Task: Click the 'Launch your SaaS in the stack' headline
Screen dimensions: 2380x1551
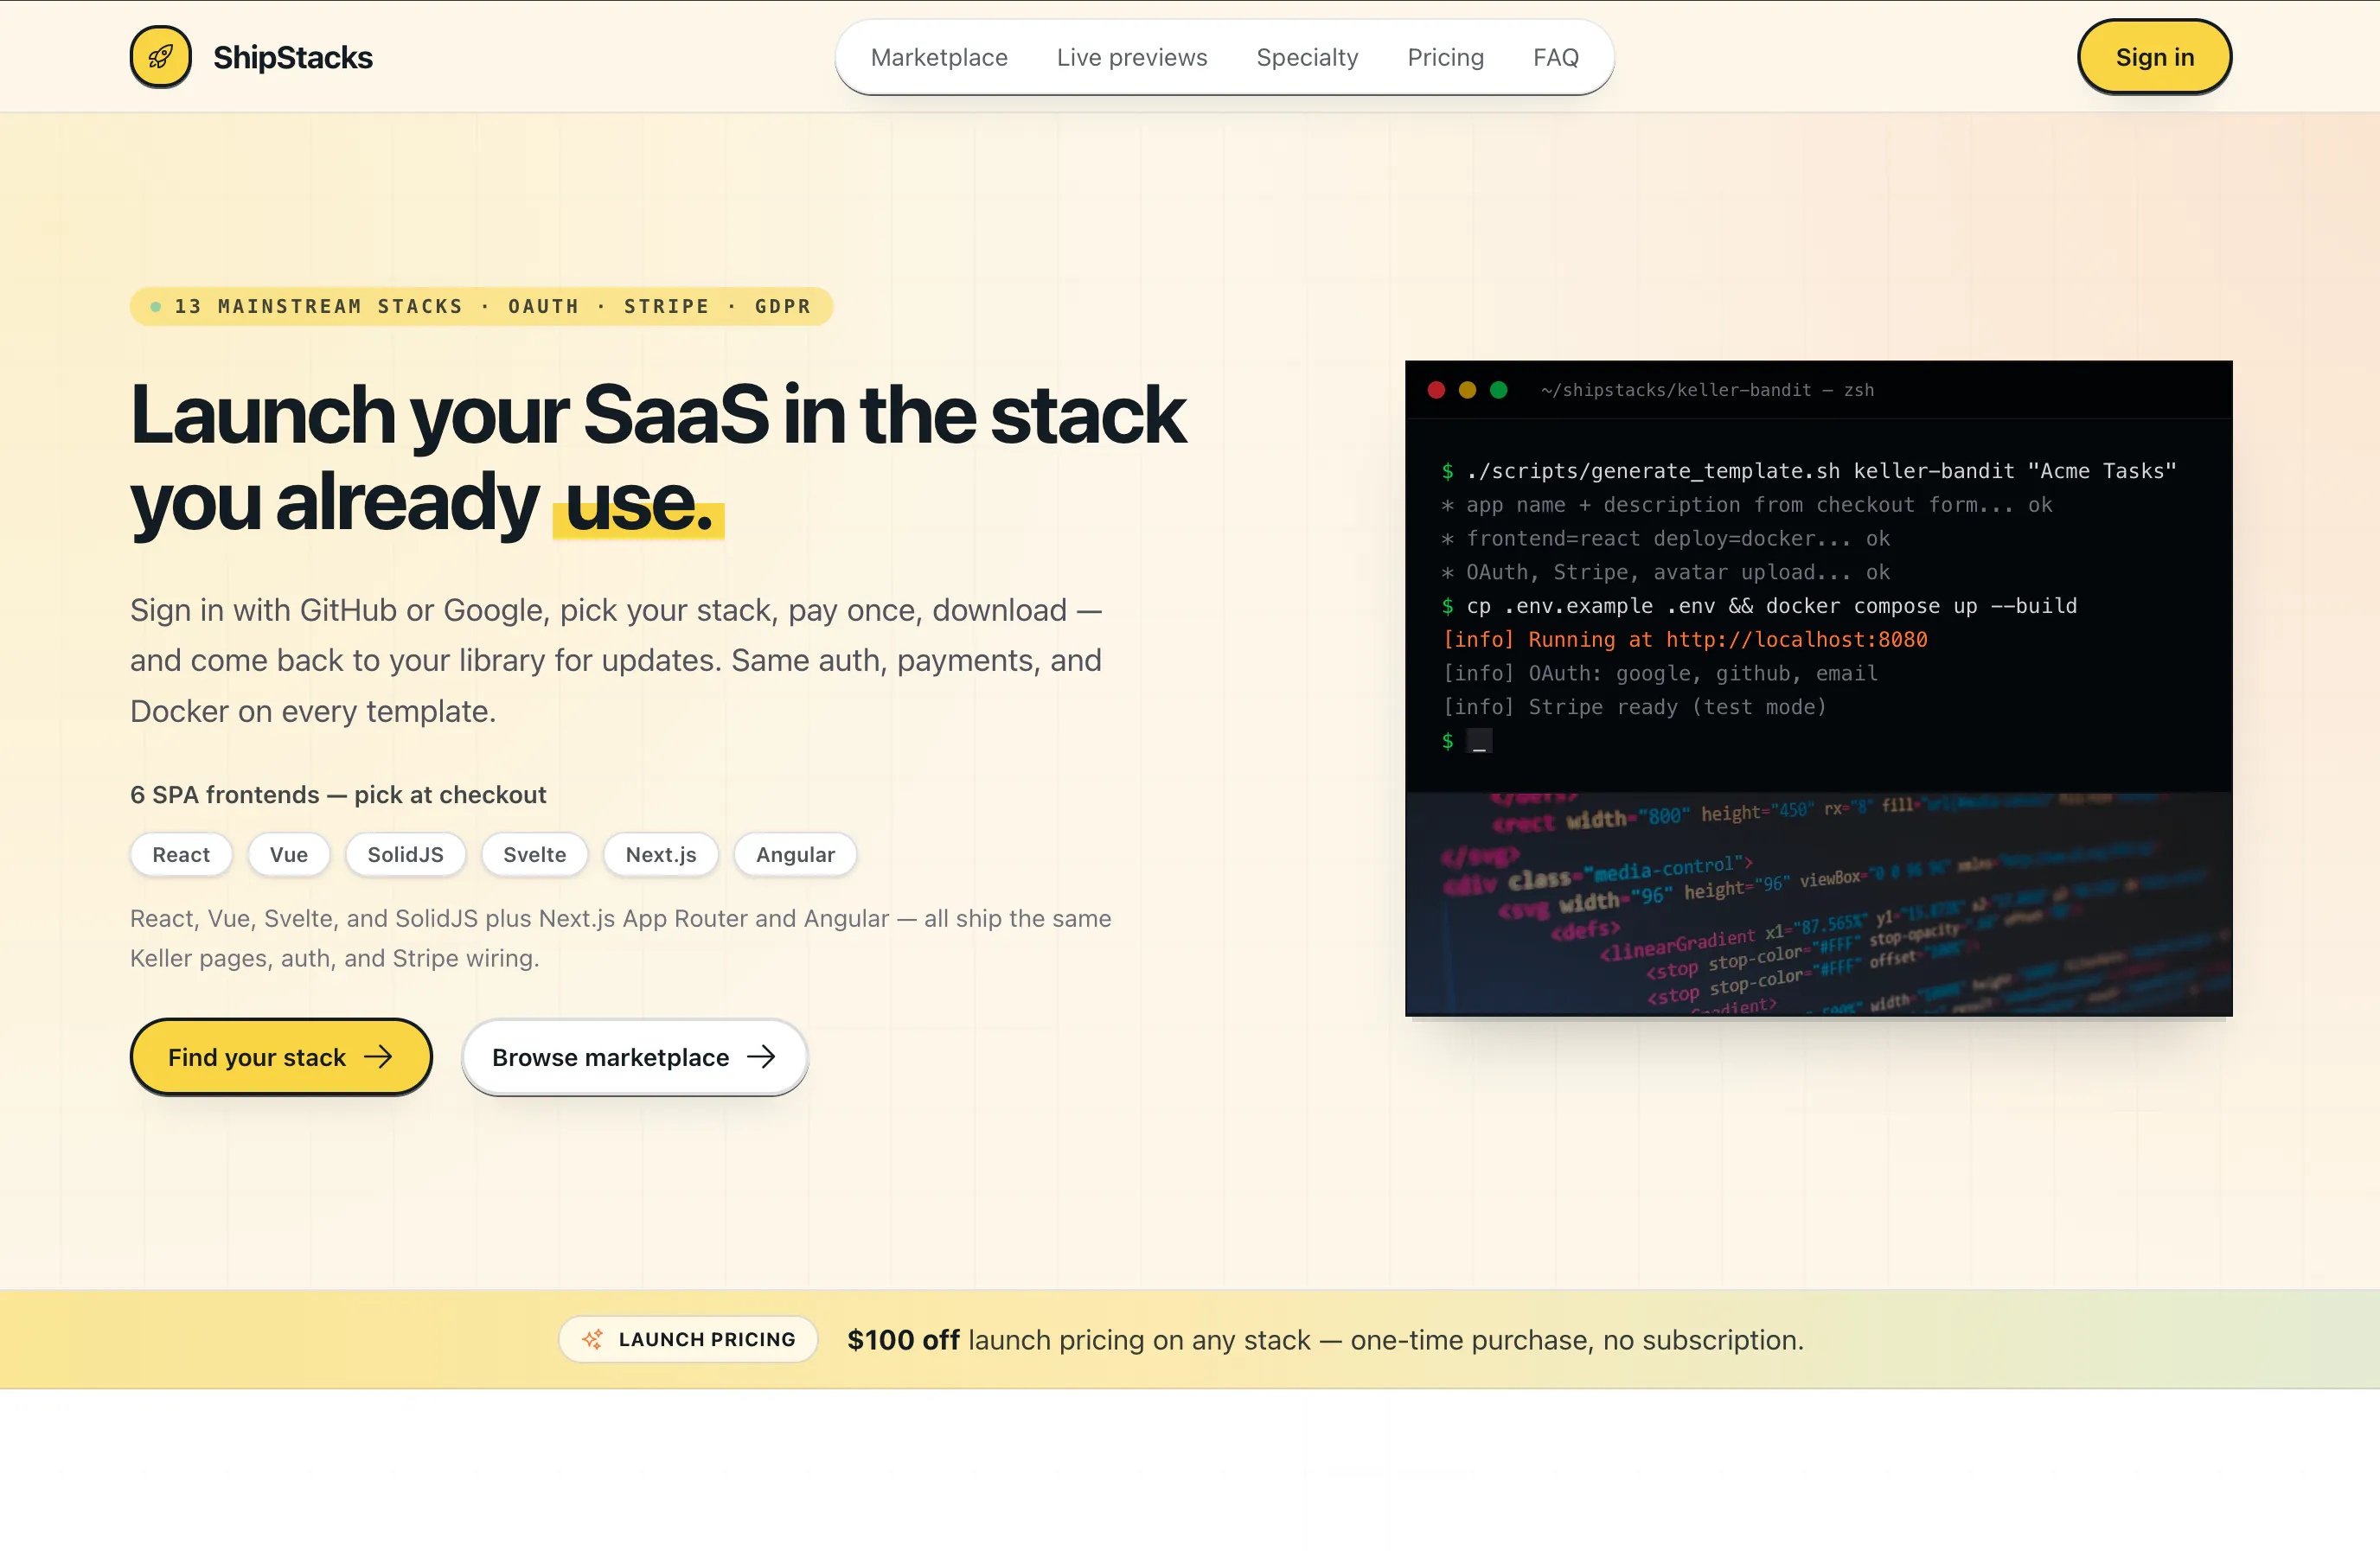Action: [658, 414]
